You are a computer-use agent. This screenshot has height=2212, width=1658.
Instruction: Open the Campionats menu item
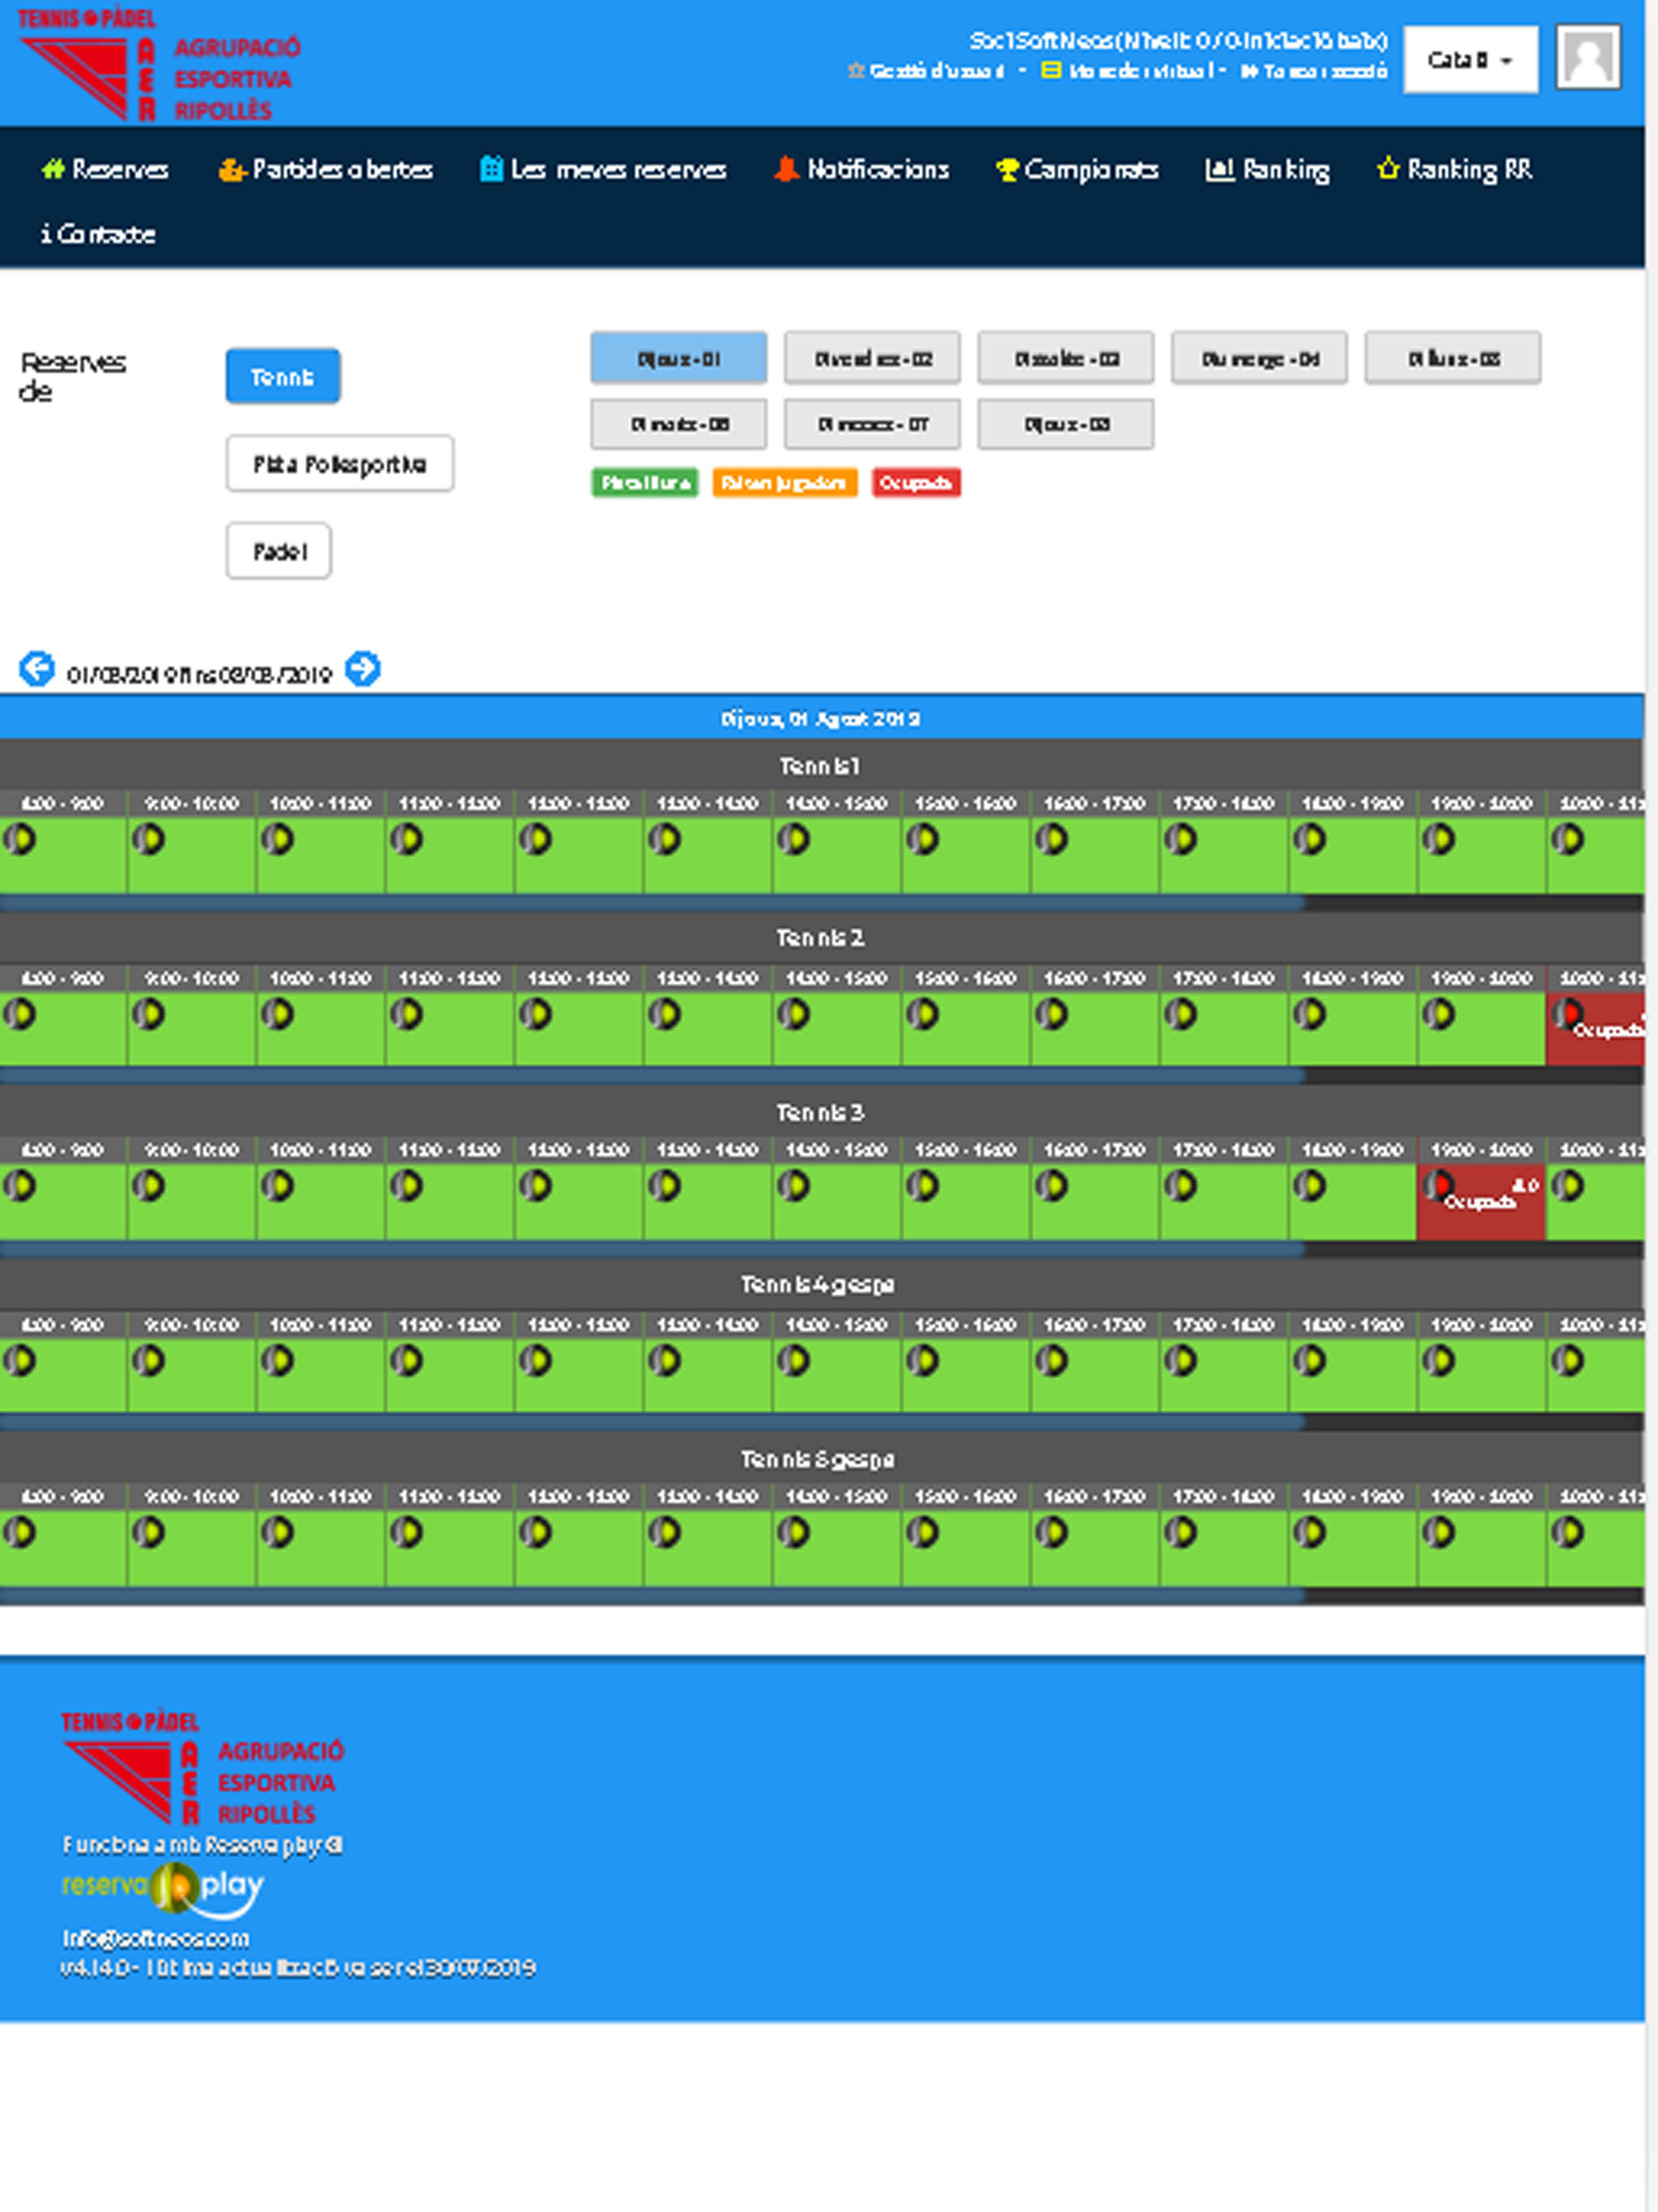click(1077, 169)
